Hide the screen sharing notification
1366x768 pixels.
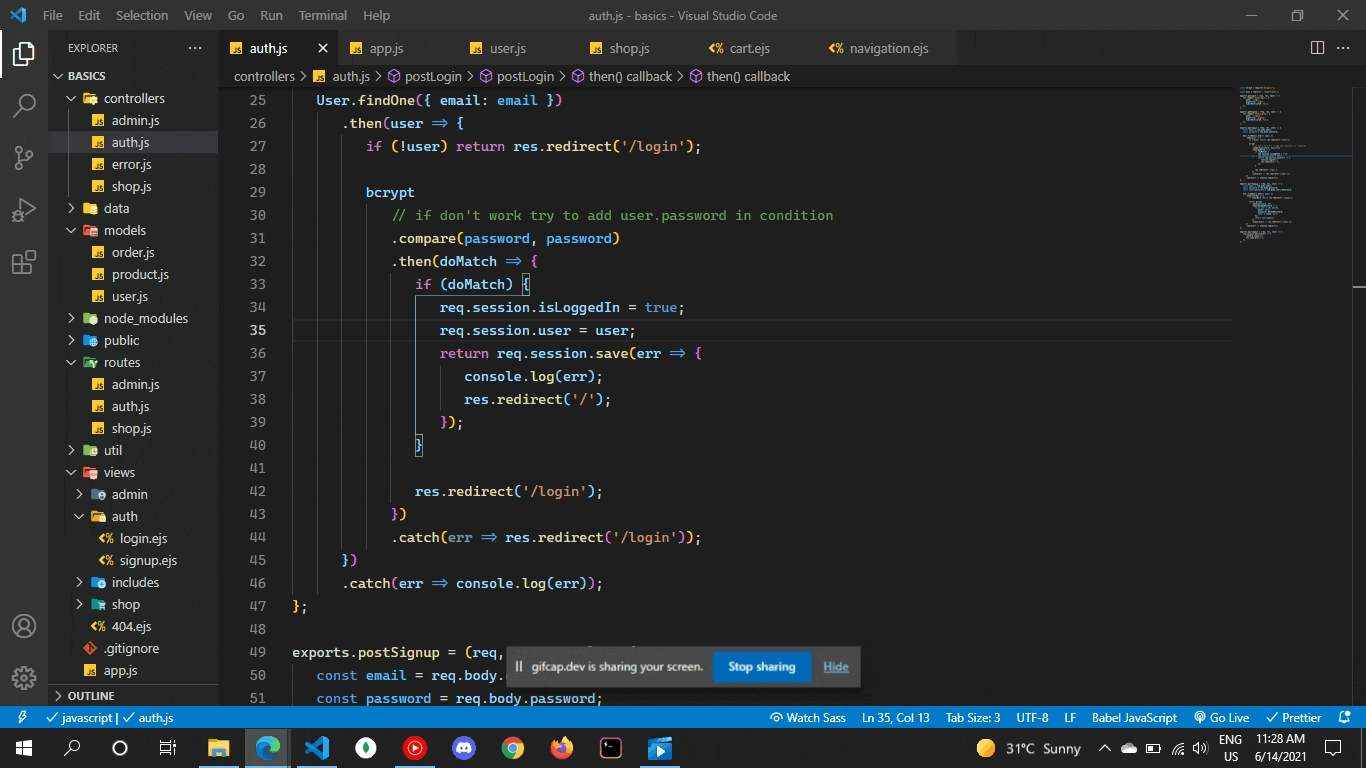(835, 666)
